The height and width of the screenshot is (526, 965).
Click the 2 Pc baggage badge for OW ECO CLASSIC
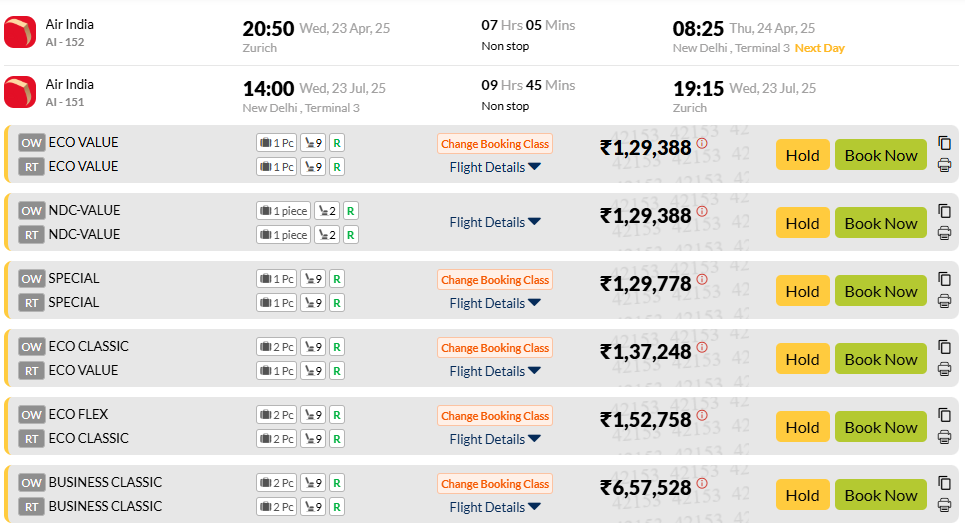[276, 347]
